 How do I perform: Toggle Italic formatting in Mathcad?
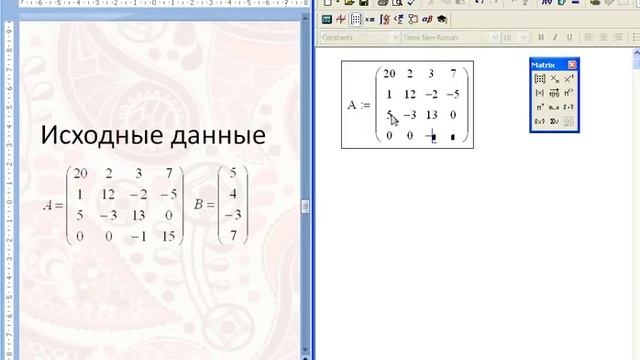[555, 38]
